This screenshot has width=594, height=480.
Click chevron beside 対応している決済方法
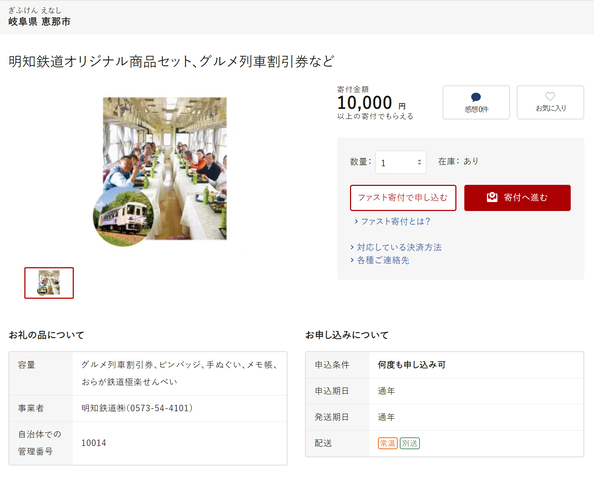(352, 247)
